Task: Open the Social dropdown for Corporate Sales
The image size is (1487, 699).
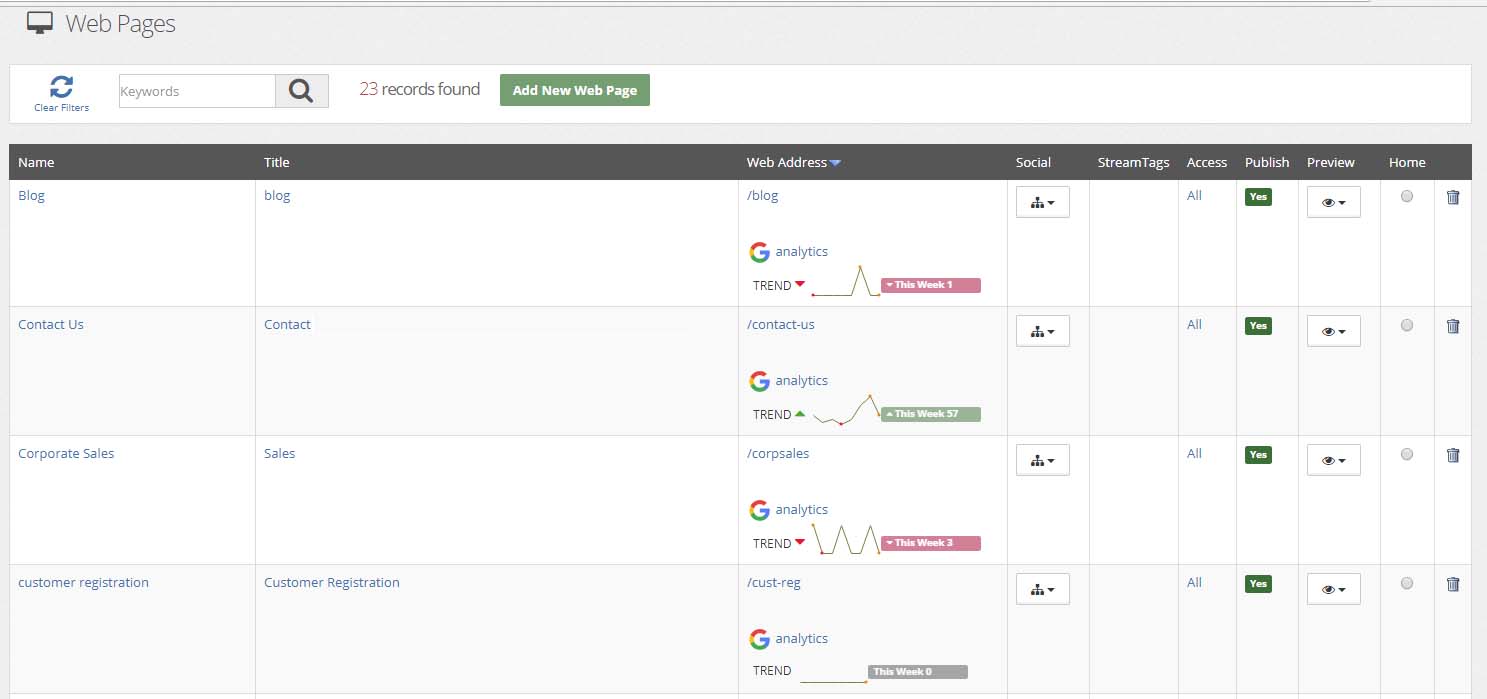Action: click(1043, 460)
